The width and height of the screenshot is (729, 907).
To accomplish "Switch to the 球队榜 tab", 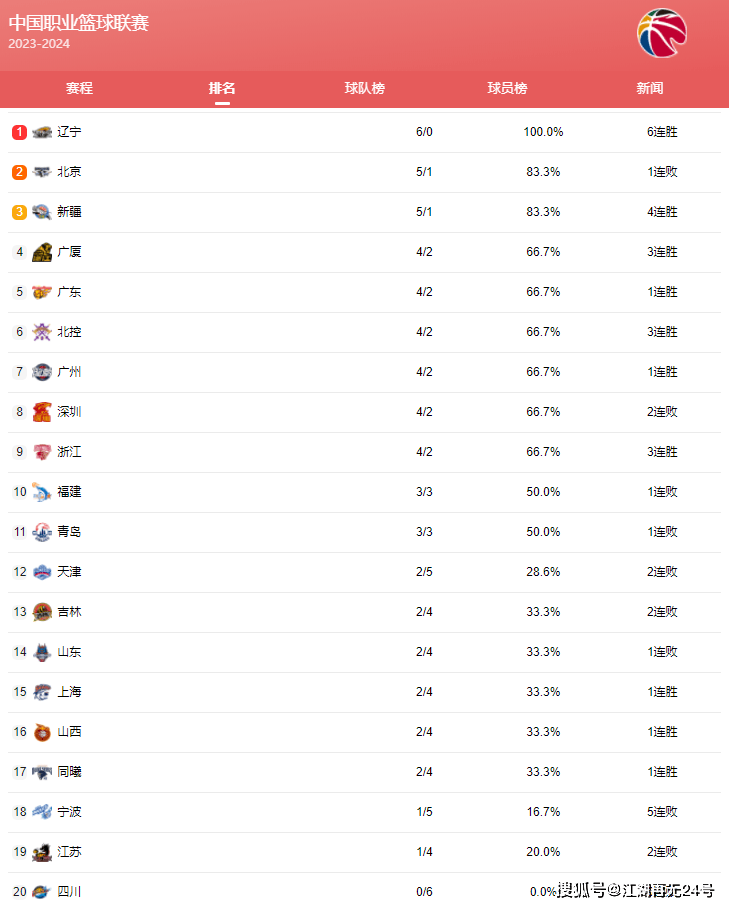I will tap(364, 88).
